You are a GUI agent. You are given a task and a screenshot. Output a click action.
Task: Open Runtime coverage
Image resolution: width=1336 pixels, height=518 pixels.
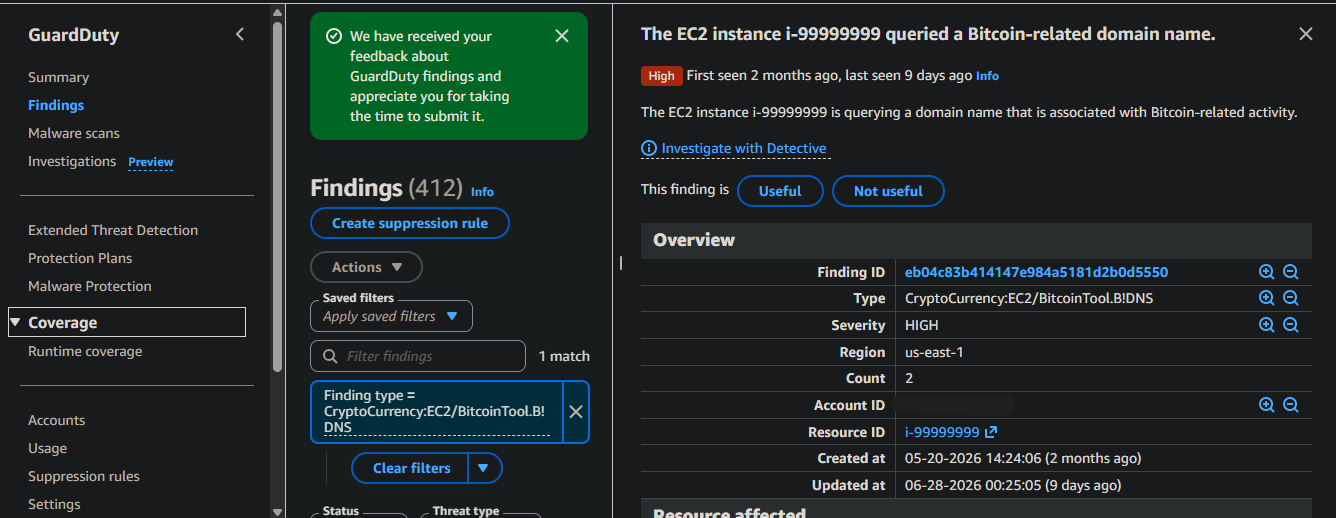(x=85, y=351)
